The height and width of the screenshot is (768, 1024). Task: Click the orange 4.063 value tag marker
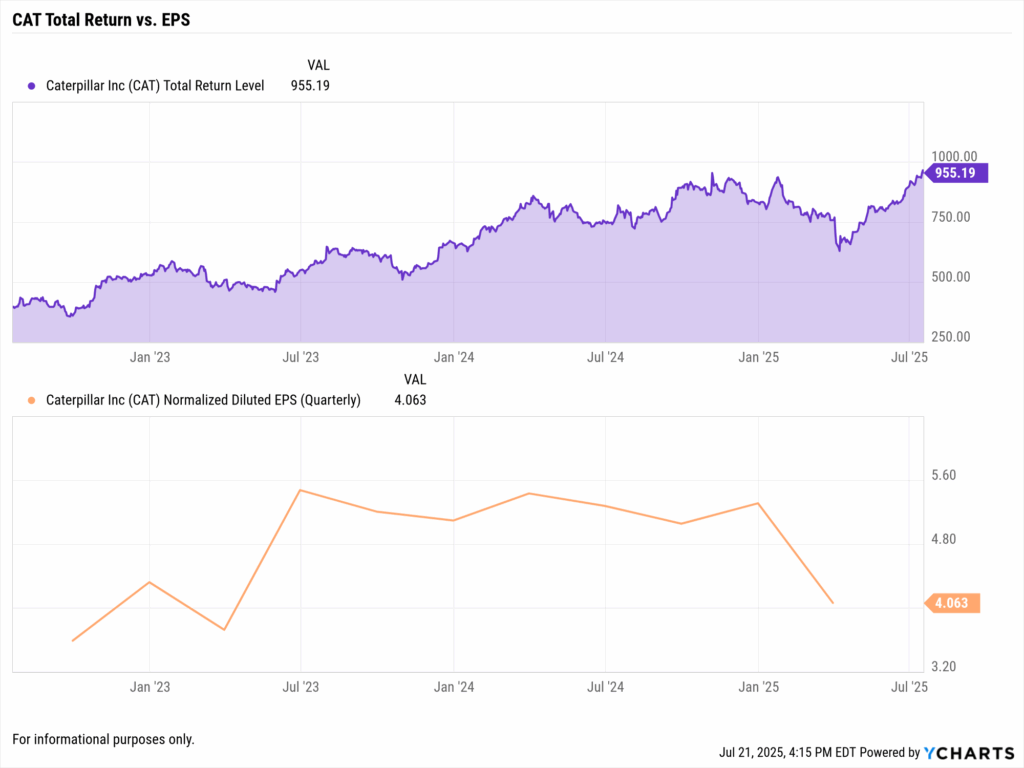[952, 603]
